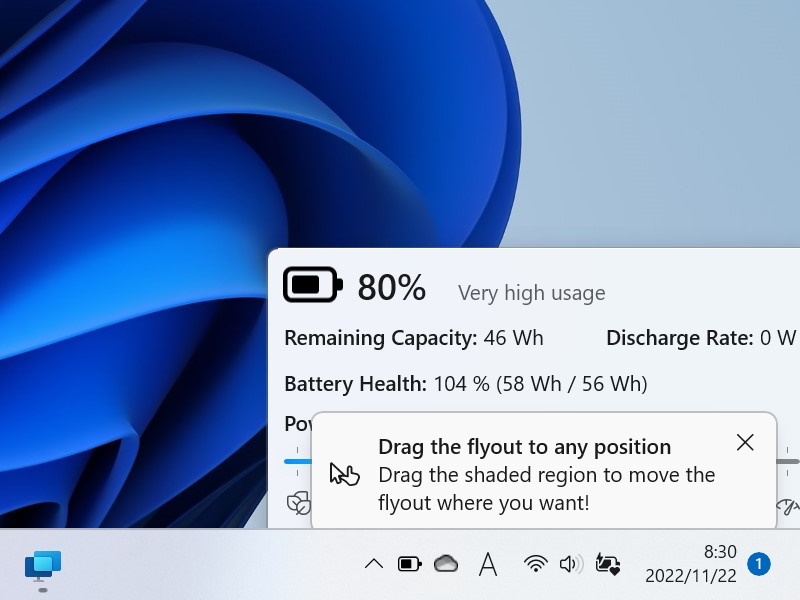The height and width of the screenshot is (600, 800).
Task: Click the leaf efficiency icon below slider
Action: click(x=298, y=504)
